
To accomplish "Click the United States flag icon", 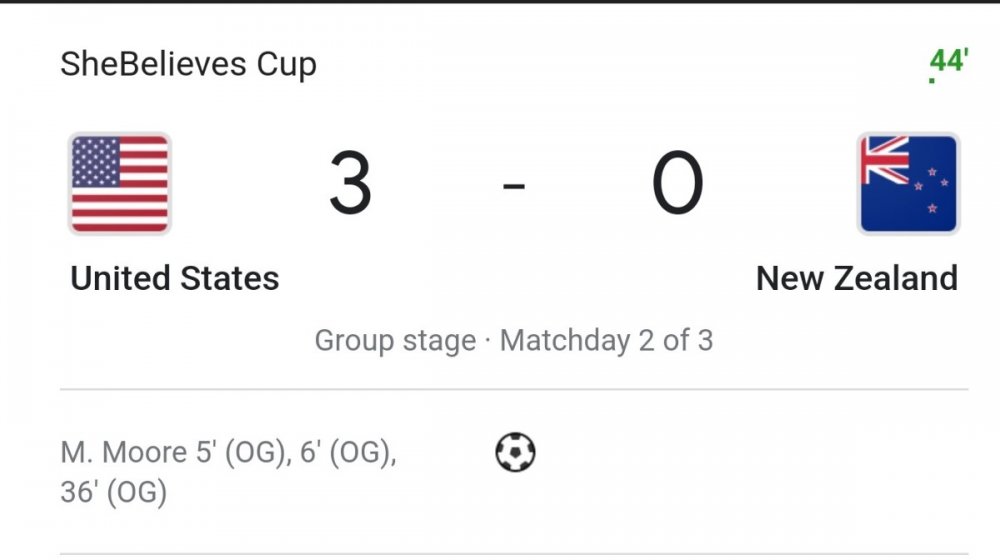I will [x=120, y=184].
